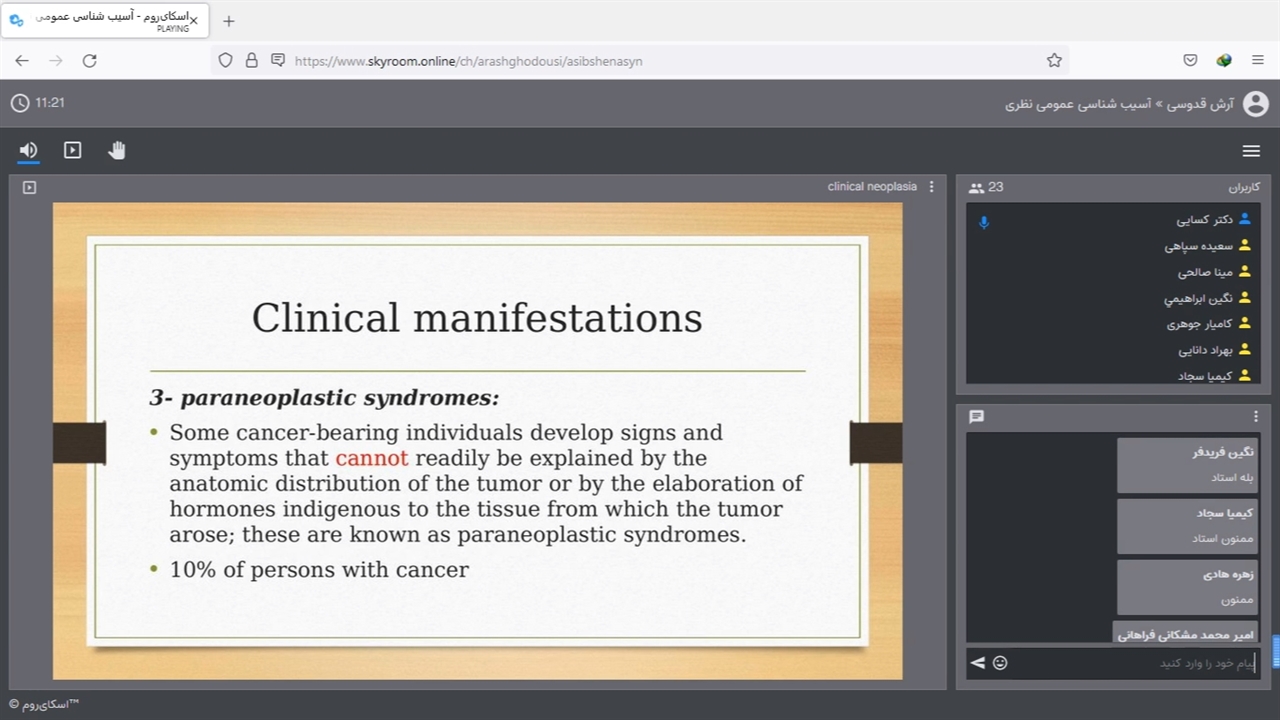Reload the page in browser
Image resolution: width=1280 pixels, height=720 pixels.
click(x=89, y=61)
